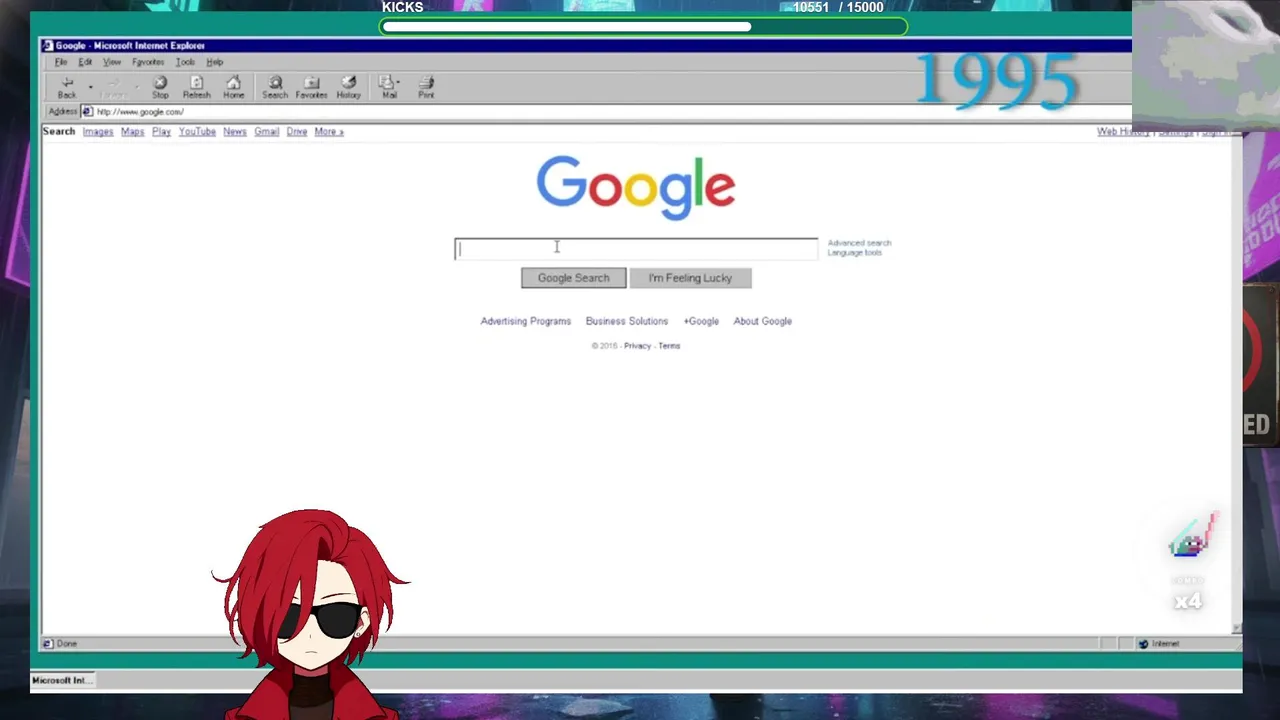The height and width of the screenshot is (720, 1280).
Task: Click the Terms footer link
Action: [x=669, y=346]
